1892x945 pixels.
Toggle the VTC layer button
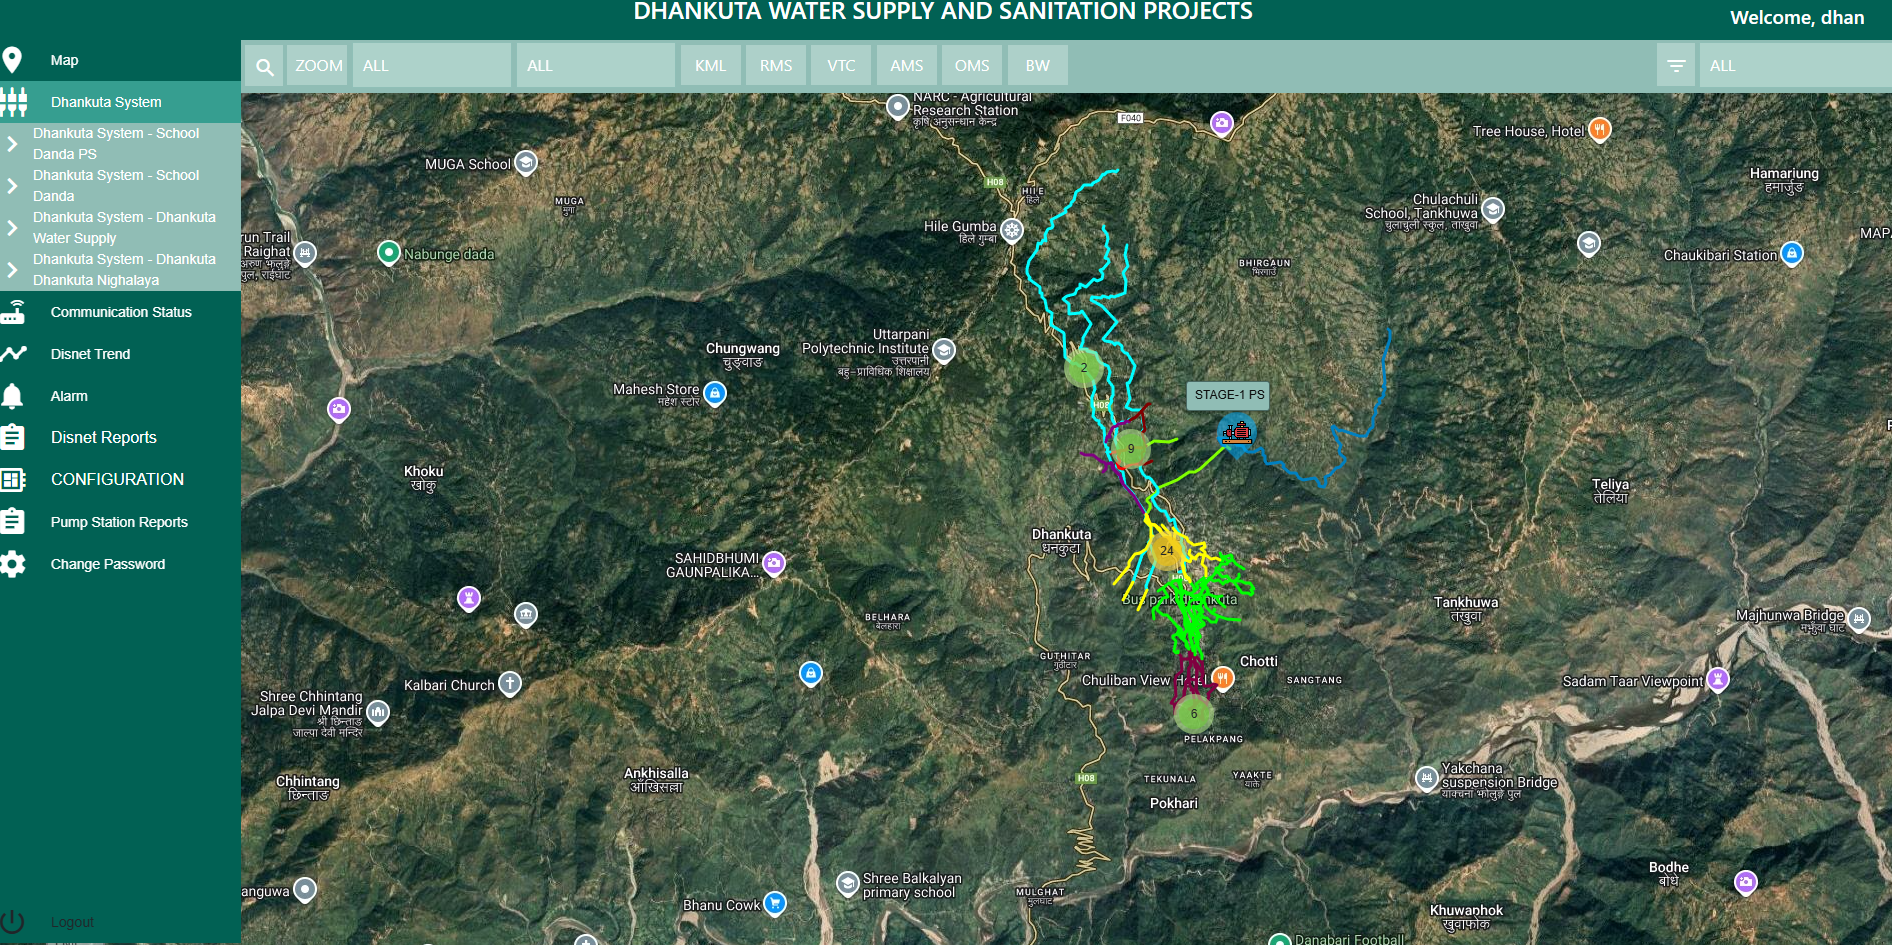pyautogui.click(x=841, y=66)
